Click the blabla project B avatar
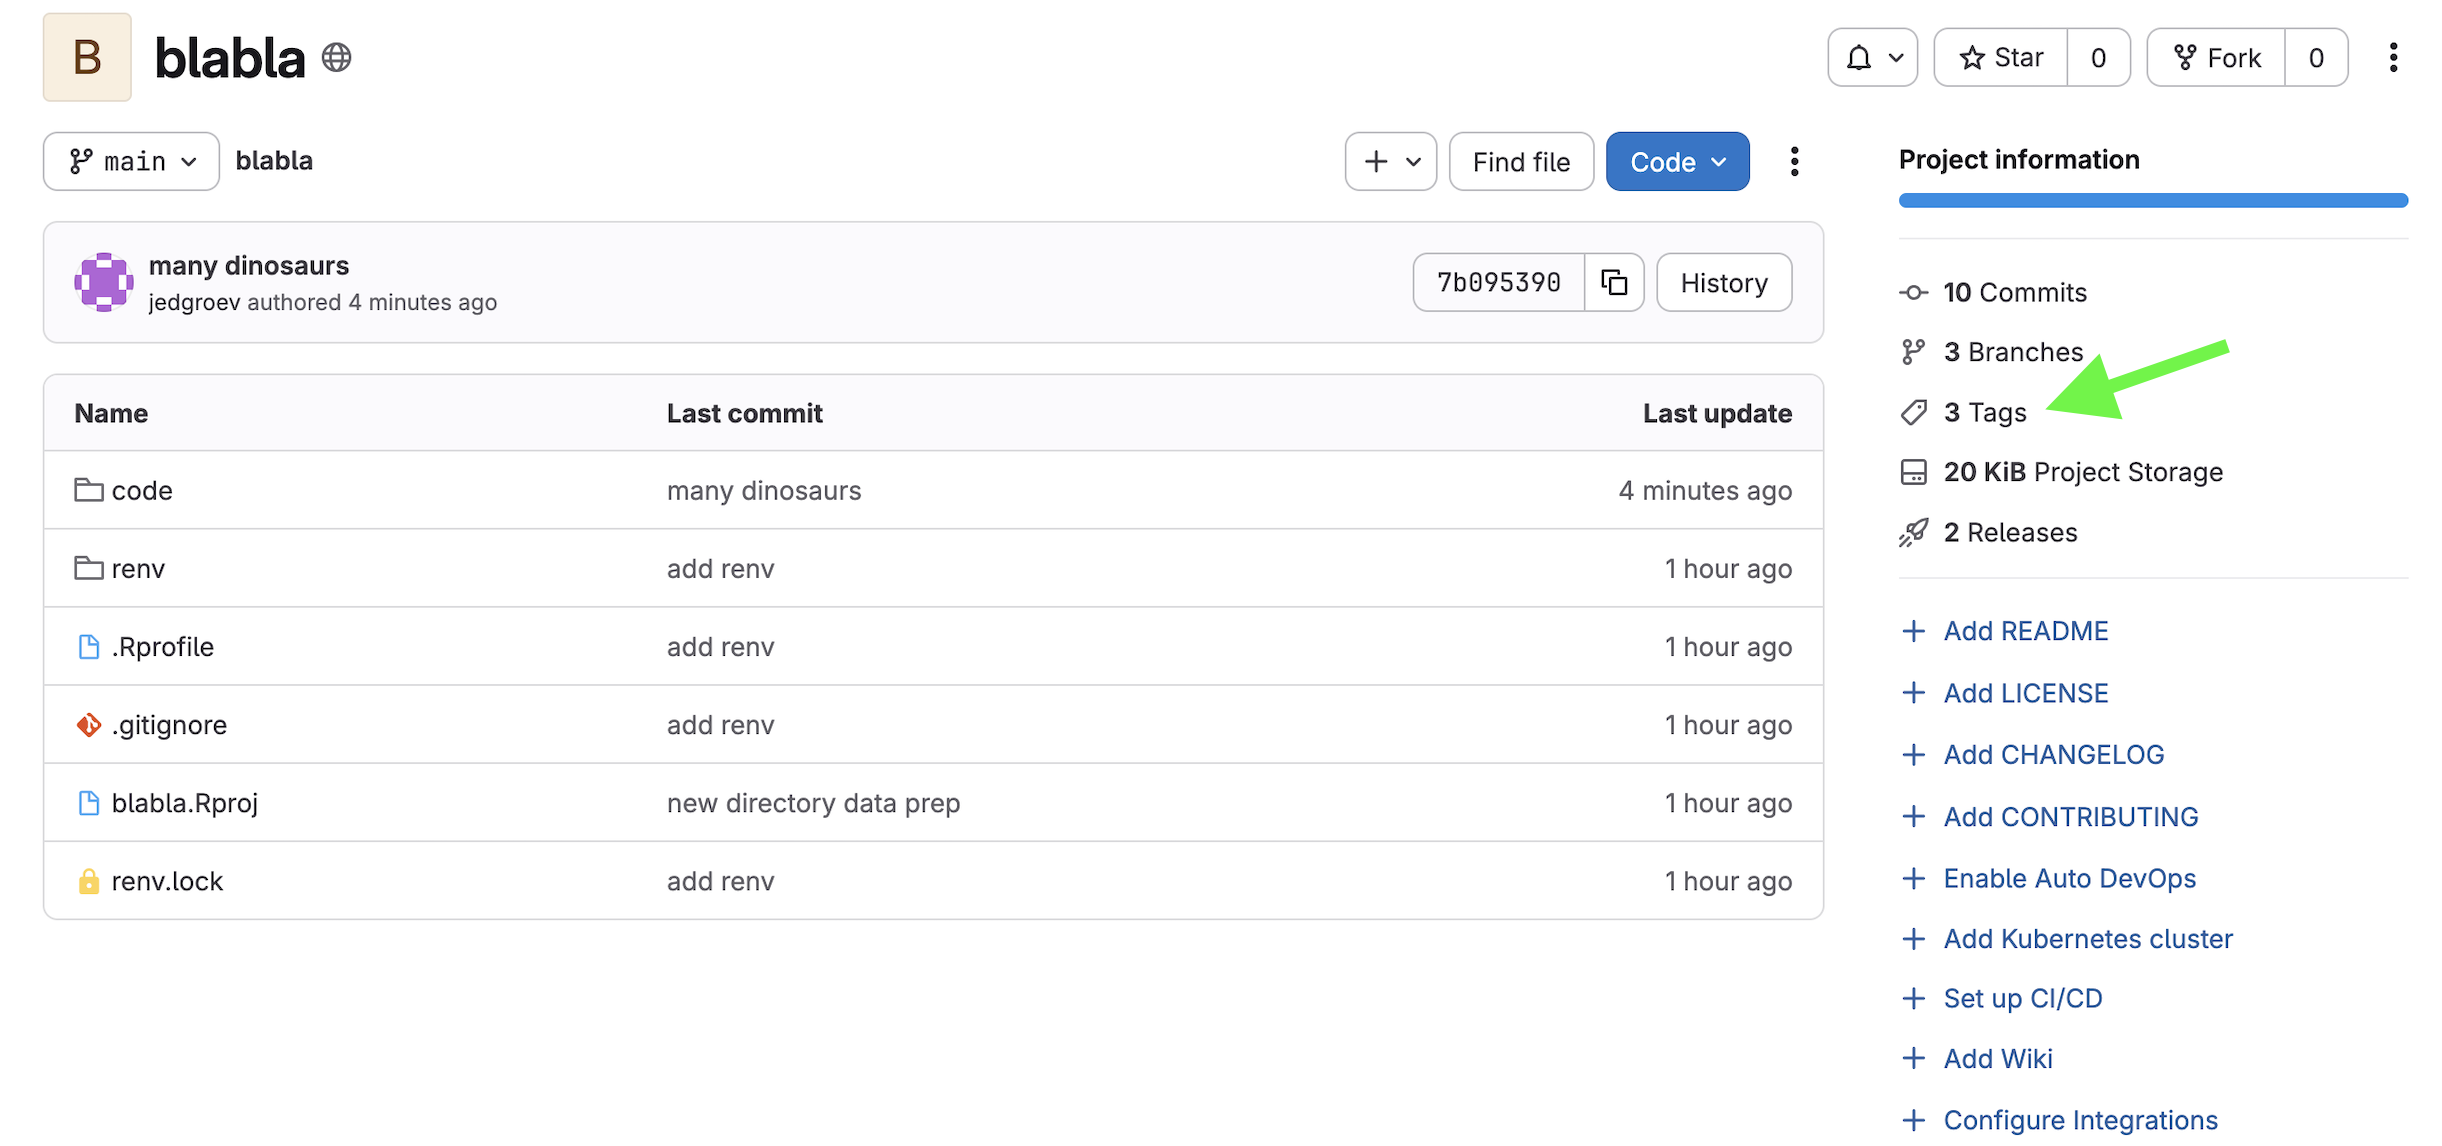This screenshot has height=1146, width=2442. (87, 58)
